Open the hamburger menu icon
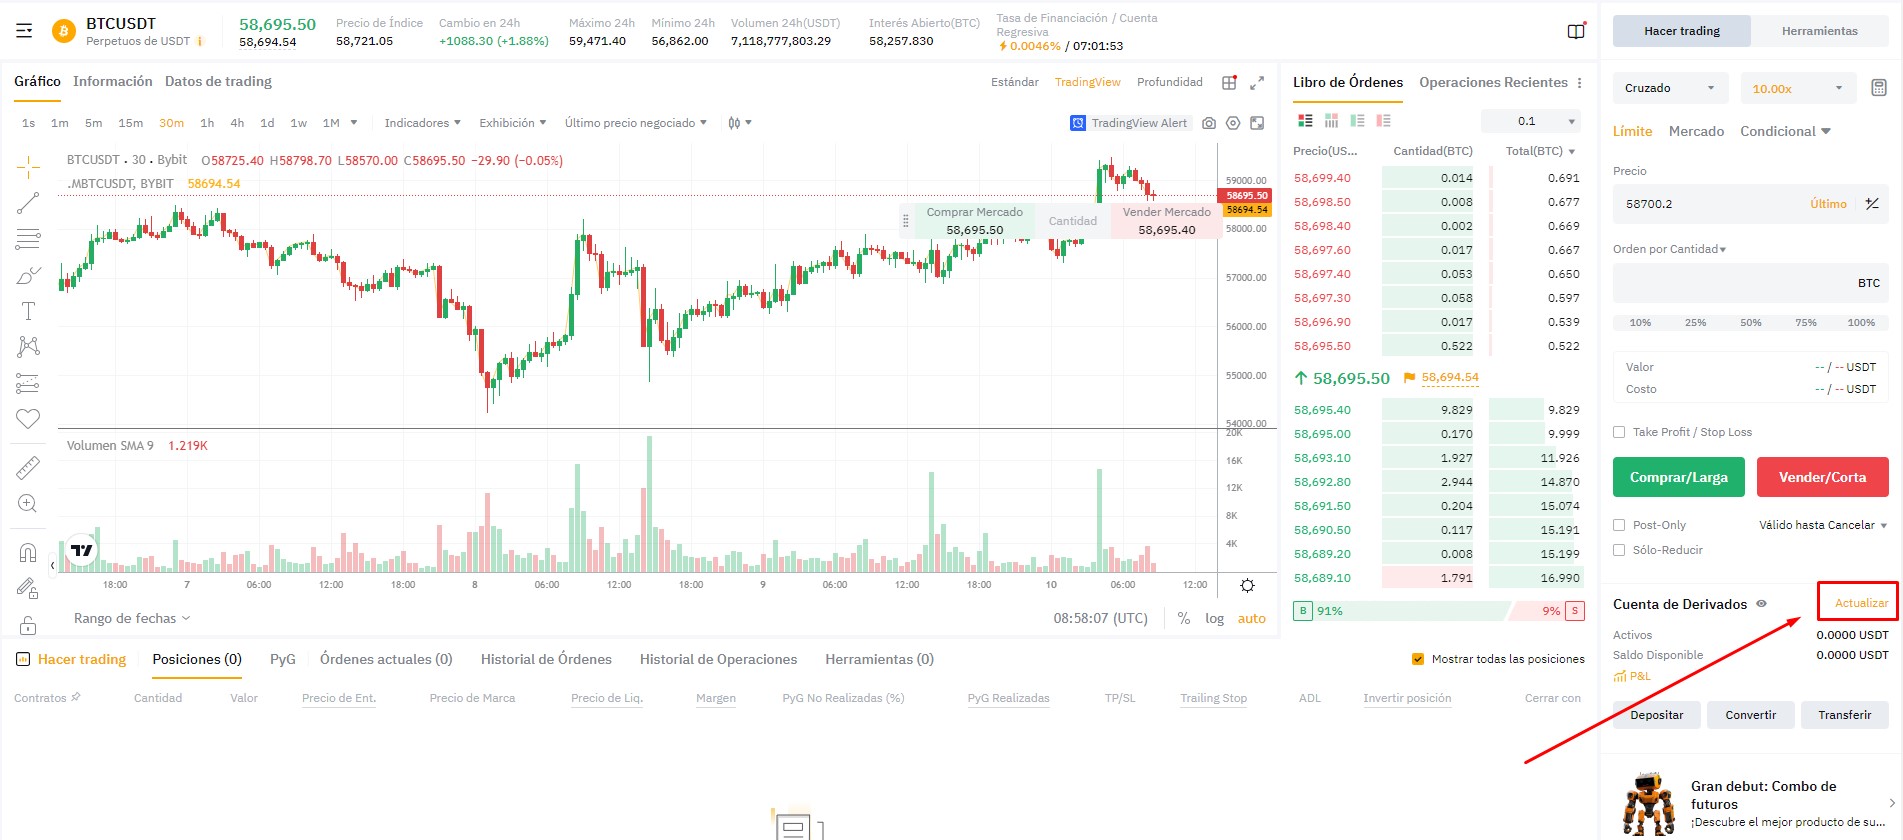This screenshot has height=840, width=1903. [24, 31]
